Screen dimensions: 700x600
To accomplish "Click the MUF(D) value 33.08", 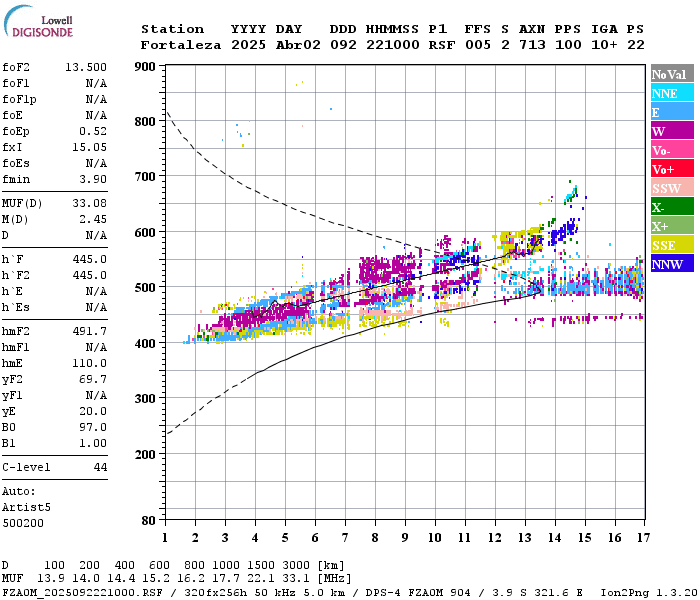I will (x=89, y=204).
